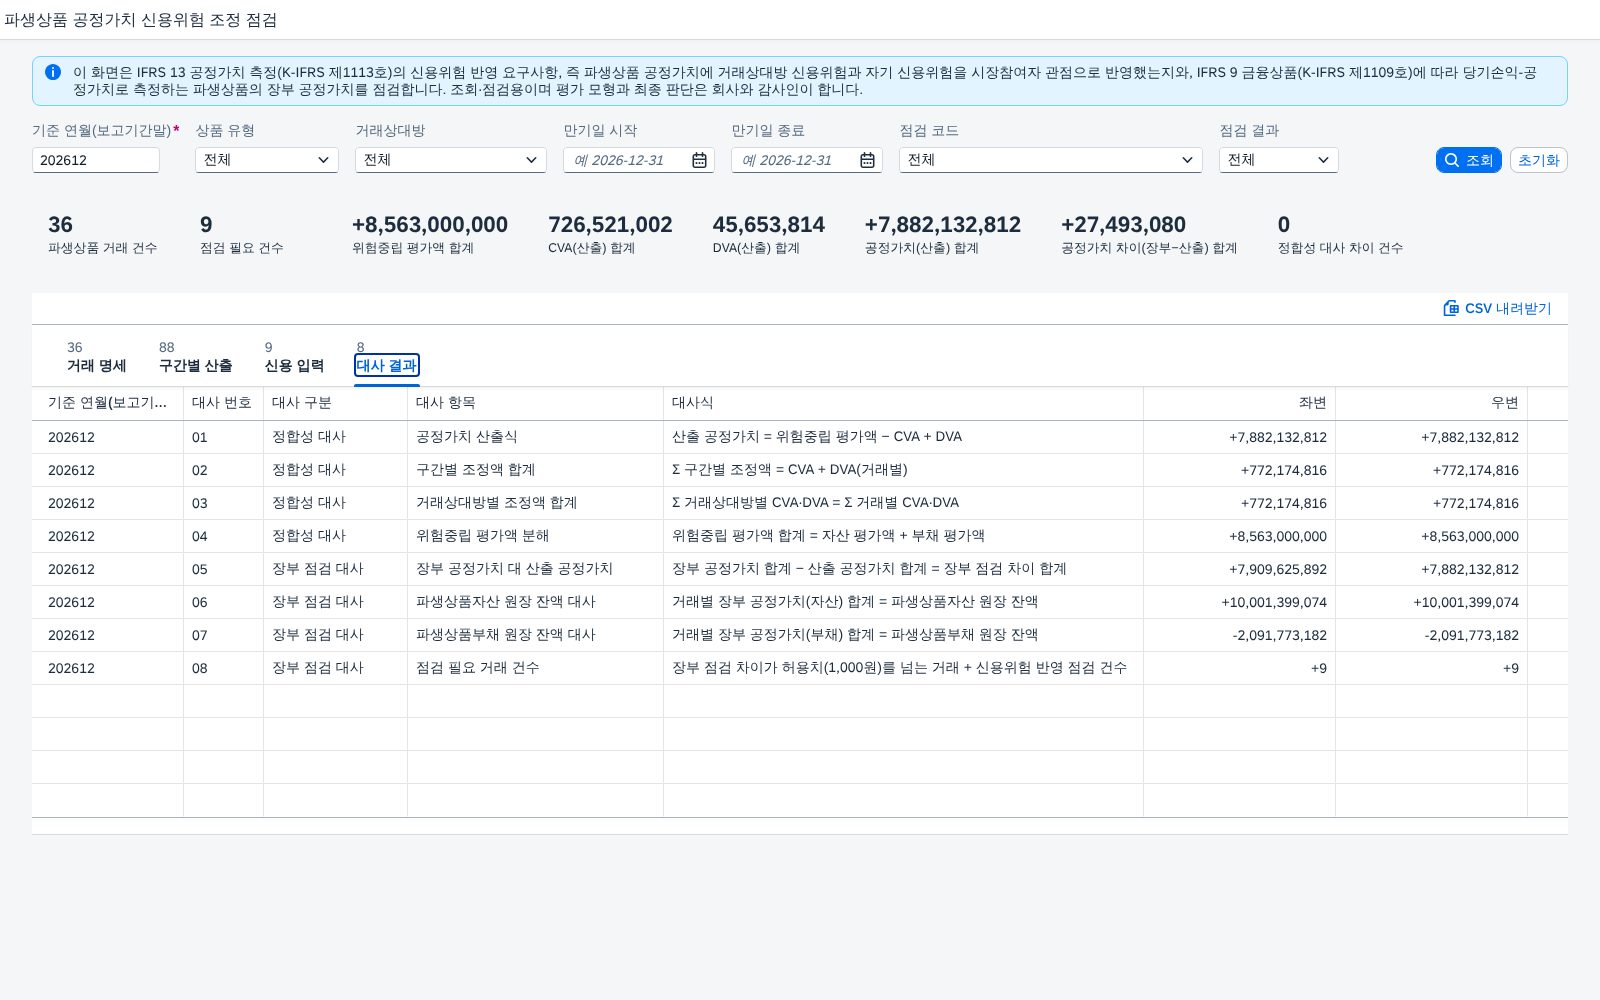Click the magnifier icon on 조회 button
Viewport: 1600px width, 1000px height.
click(x=1452, y=160)
